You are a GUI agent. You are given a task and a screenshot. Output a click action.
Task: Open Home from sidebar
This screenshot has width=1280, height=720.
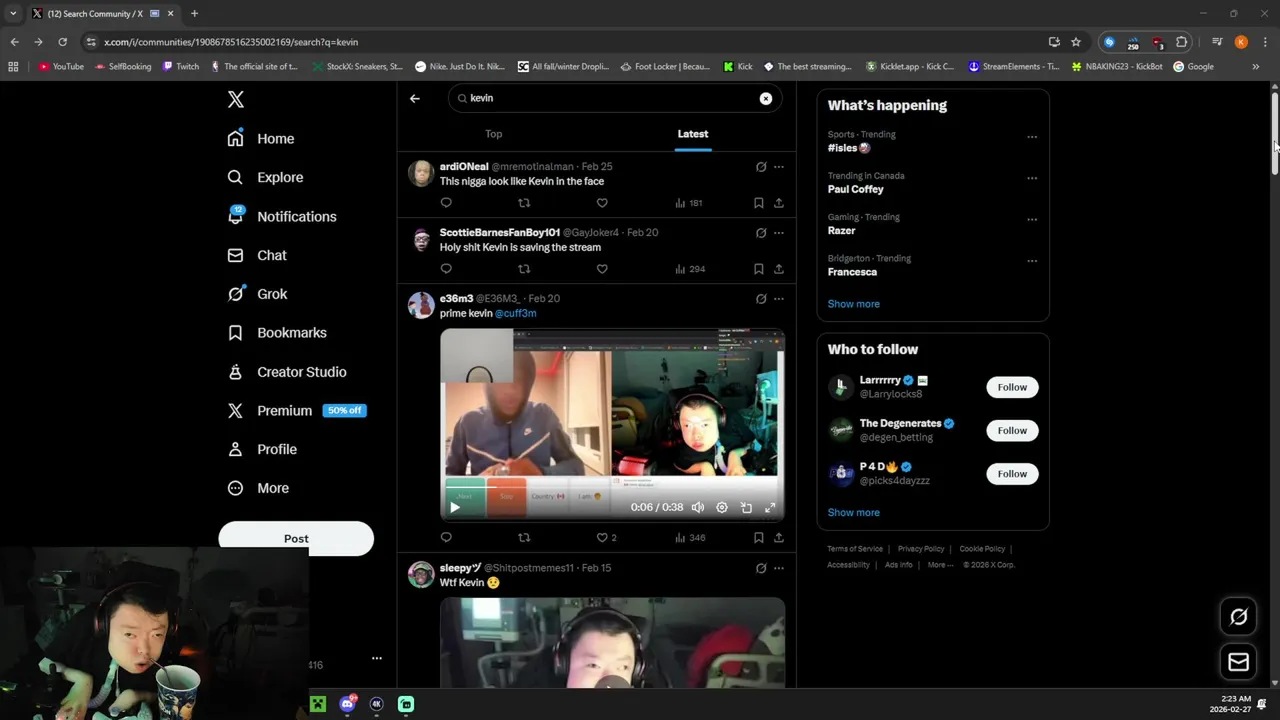coord(261,139)
